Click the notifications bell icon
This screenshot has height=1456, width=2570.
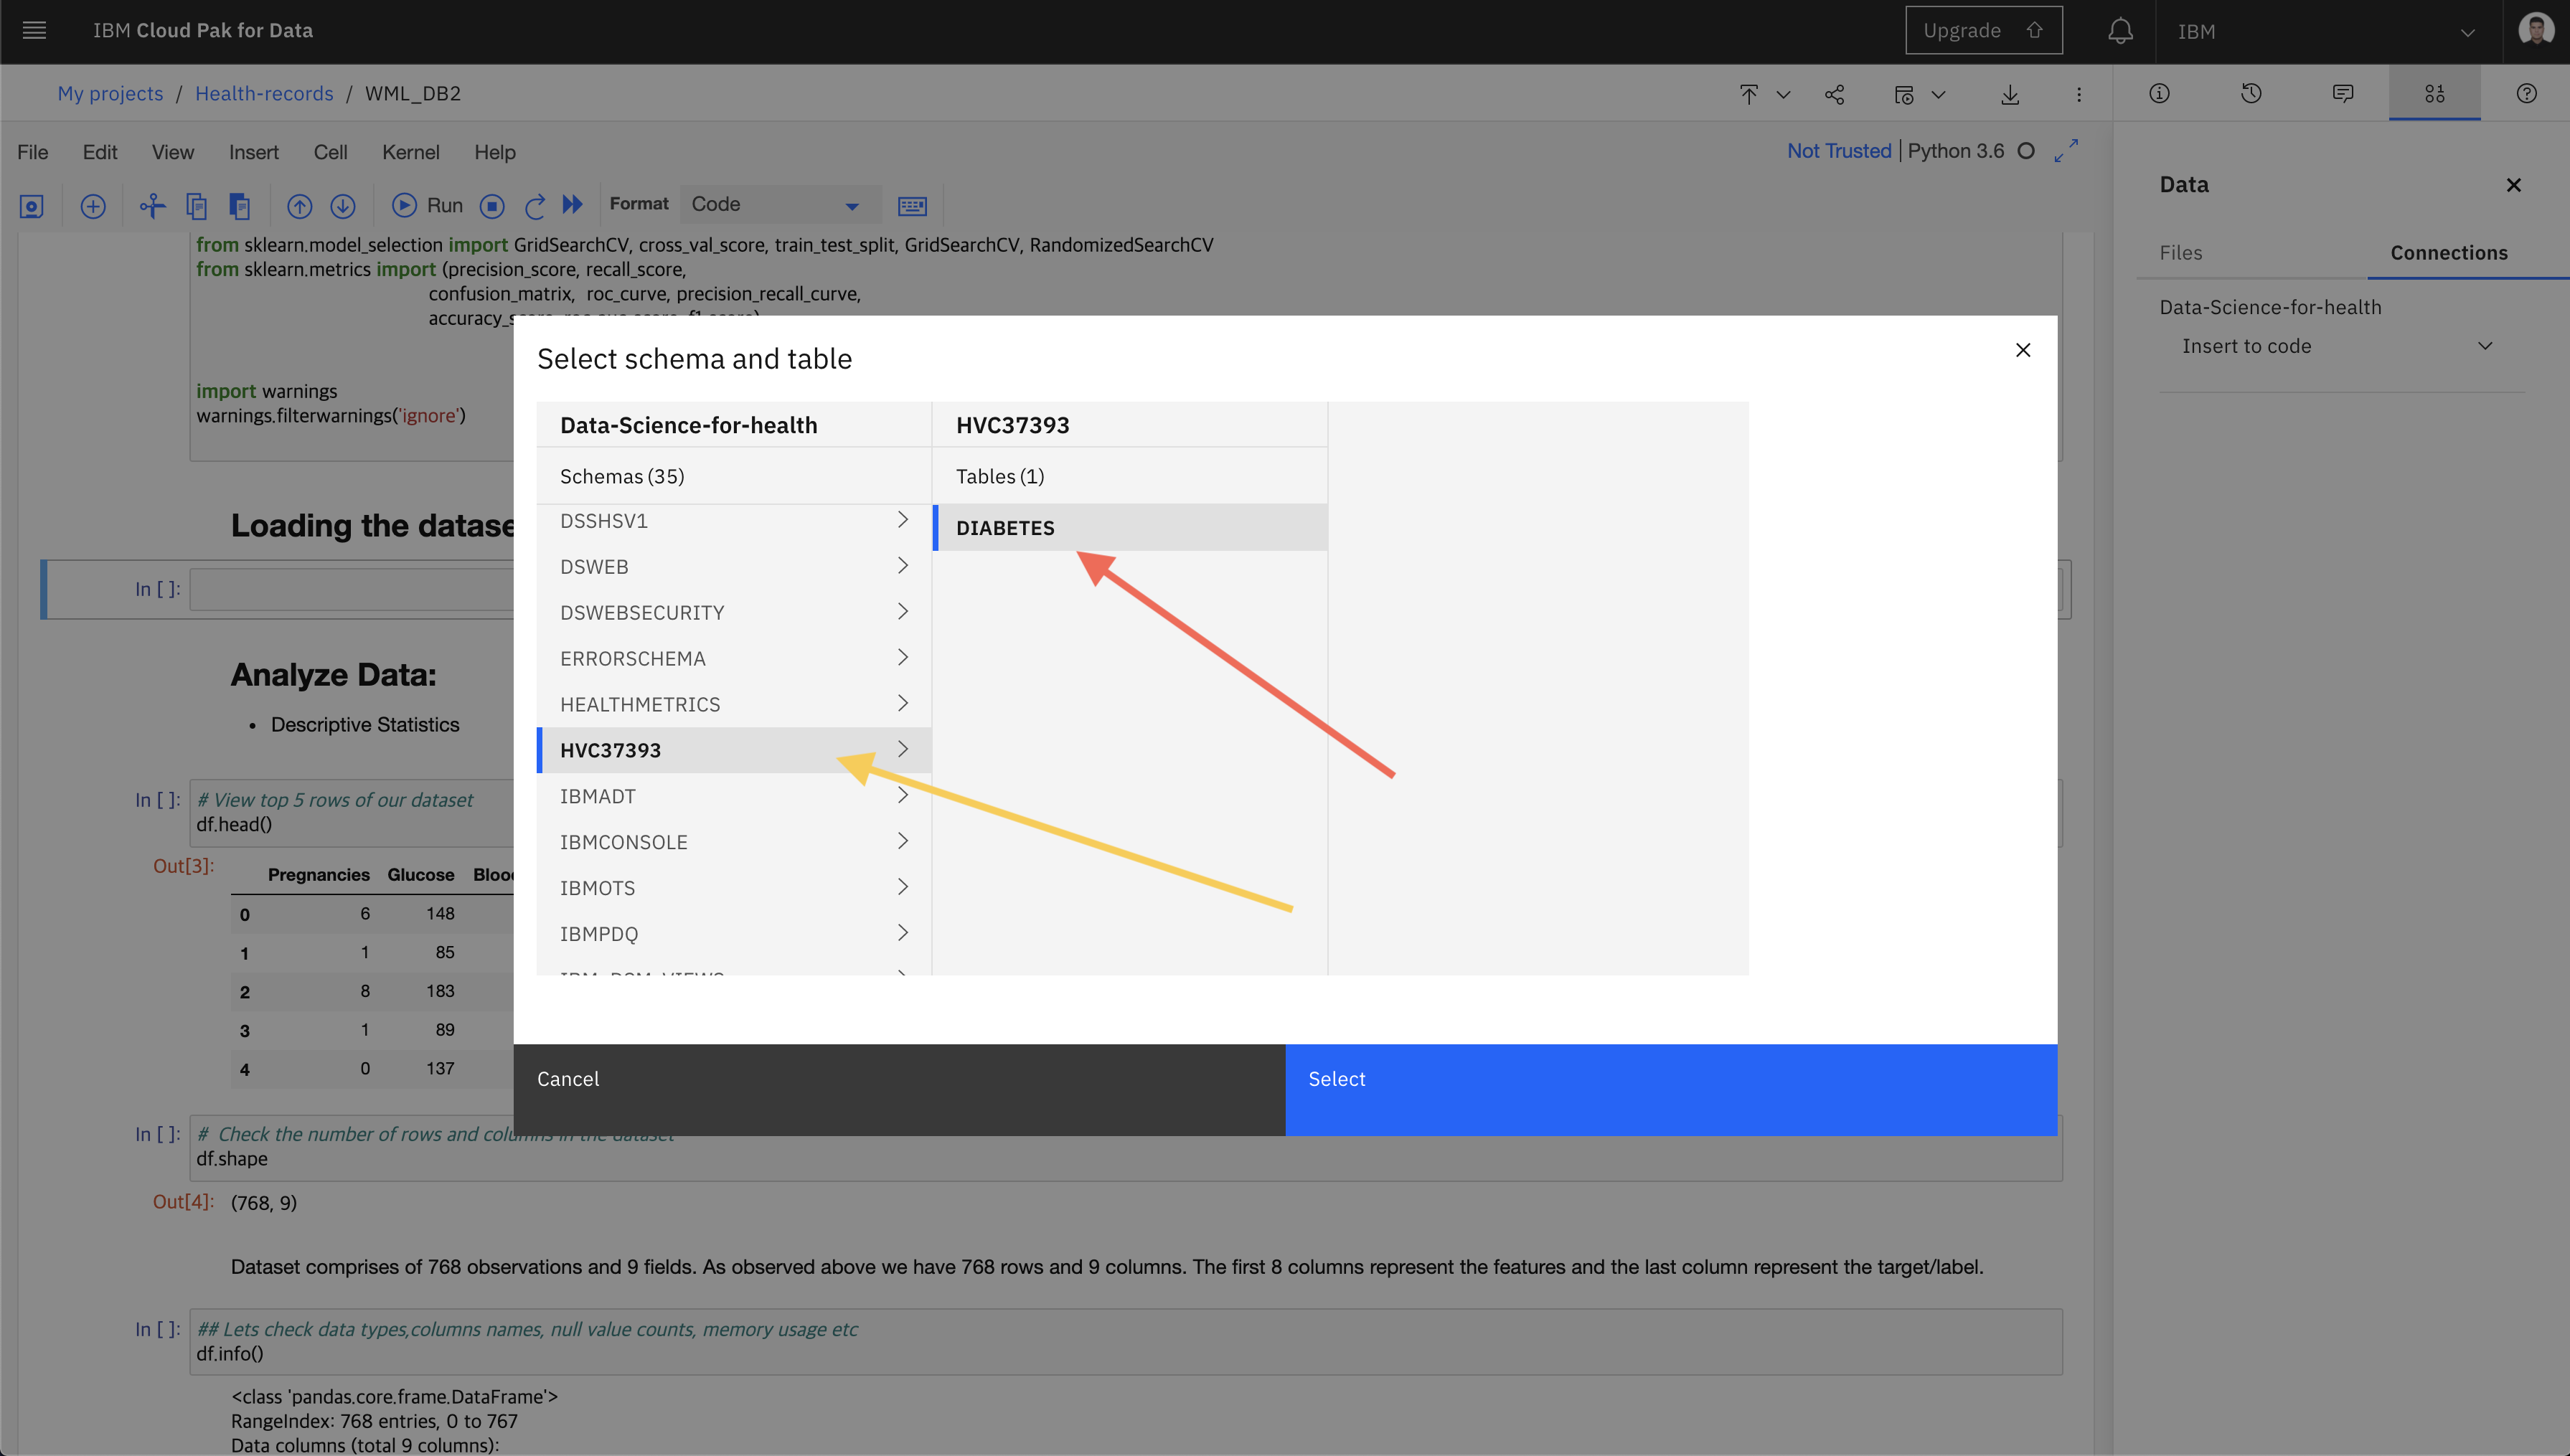[x=2120, y=30]
